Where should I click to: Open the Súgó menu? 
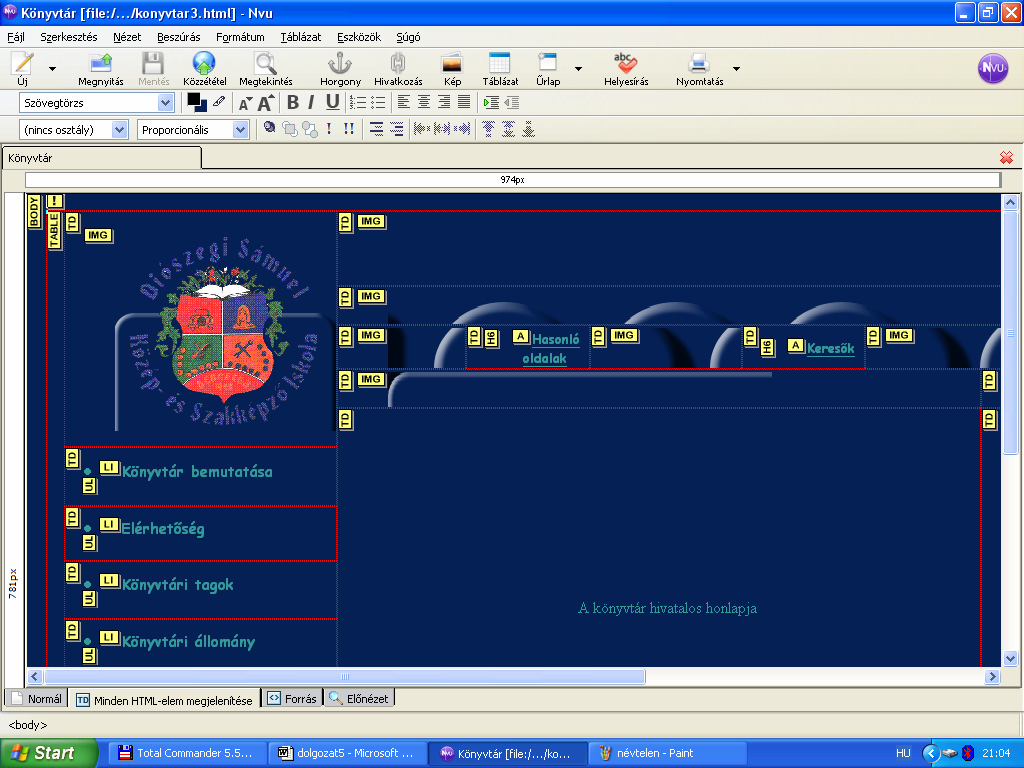coord(408,37)
